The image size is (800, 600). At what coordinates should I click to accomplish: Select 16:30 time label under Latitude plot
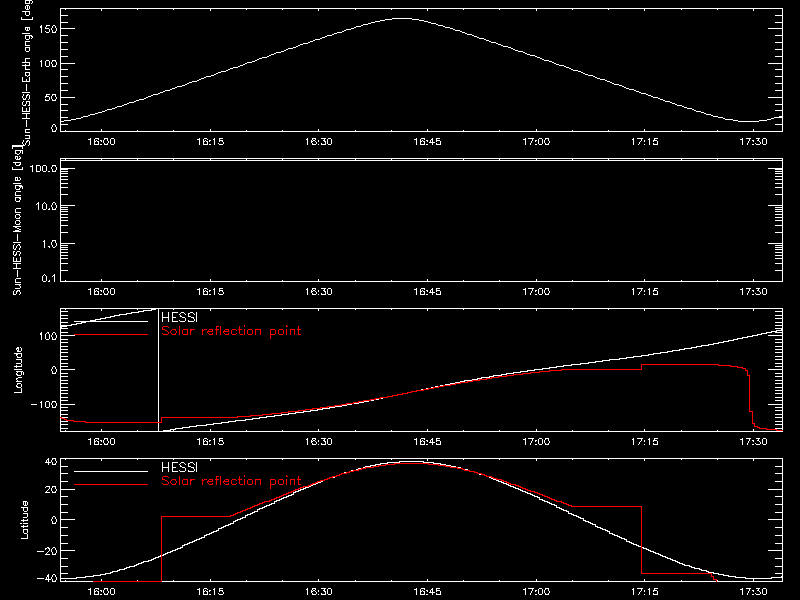click(x=318, y=592)
